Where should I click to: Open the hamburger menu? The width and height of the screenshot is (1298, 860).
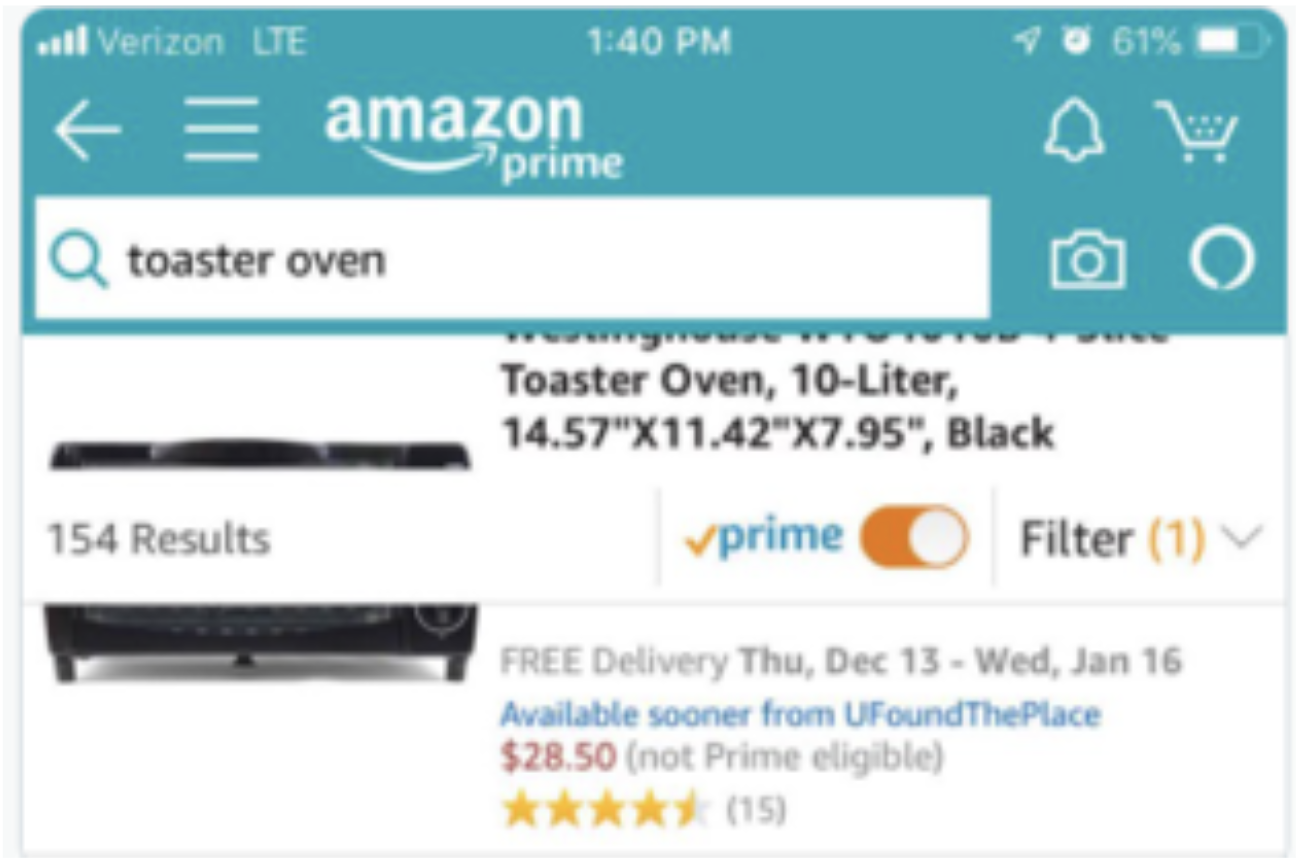221,130
